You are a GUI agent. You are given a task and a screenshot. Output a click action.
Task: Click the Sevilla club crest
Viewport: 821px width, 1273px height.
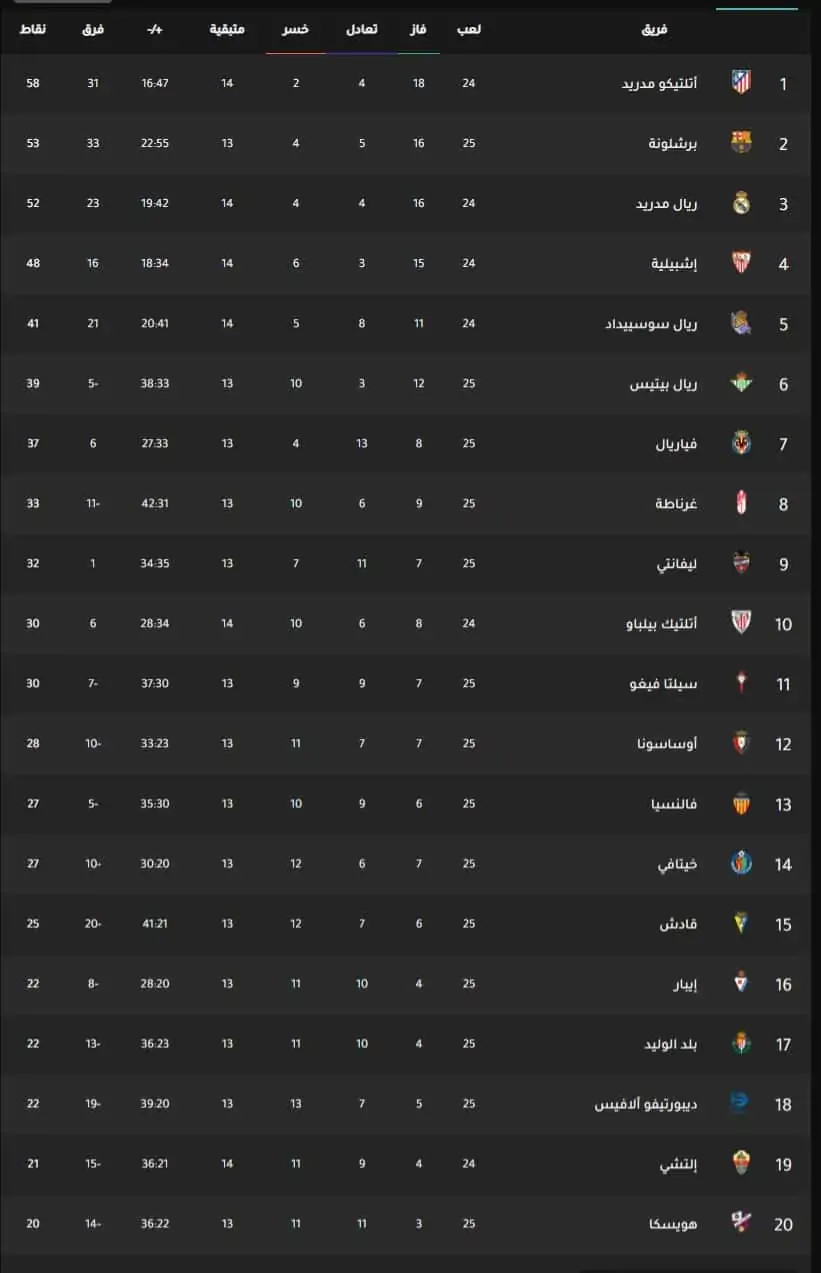tap(740, 263)
